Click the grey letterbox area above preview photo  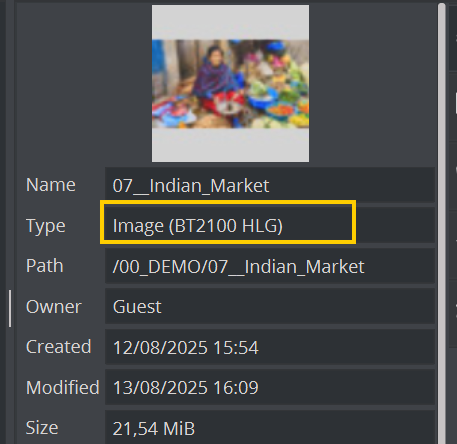[x=230, y=22]
